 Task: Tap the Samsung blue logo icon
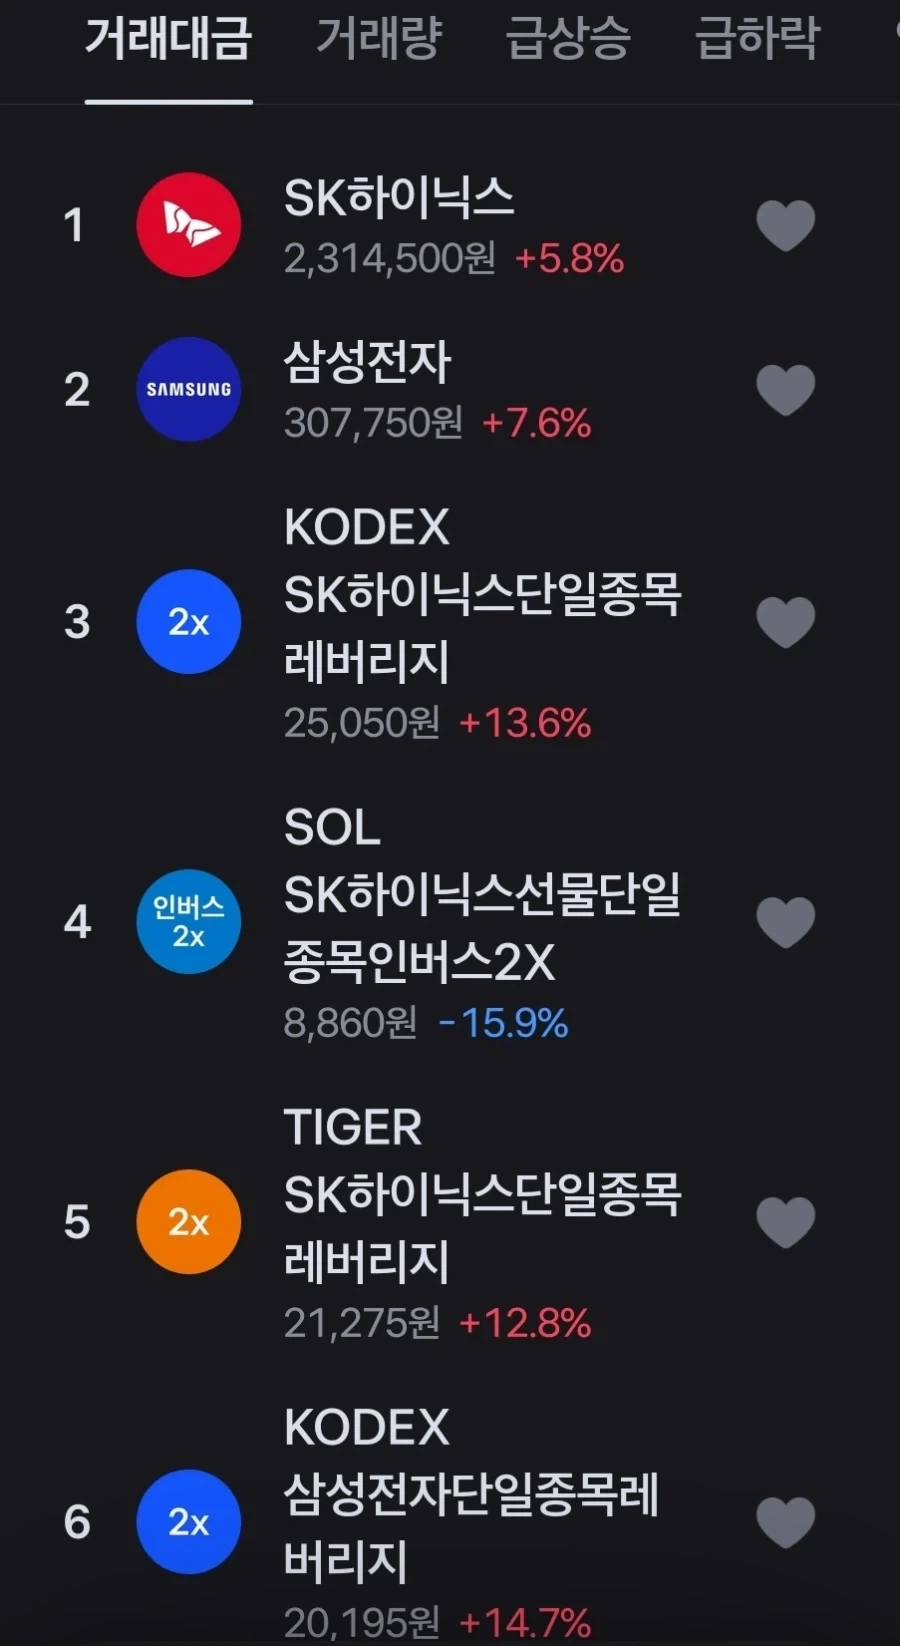point(188,389)
